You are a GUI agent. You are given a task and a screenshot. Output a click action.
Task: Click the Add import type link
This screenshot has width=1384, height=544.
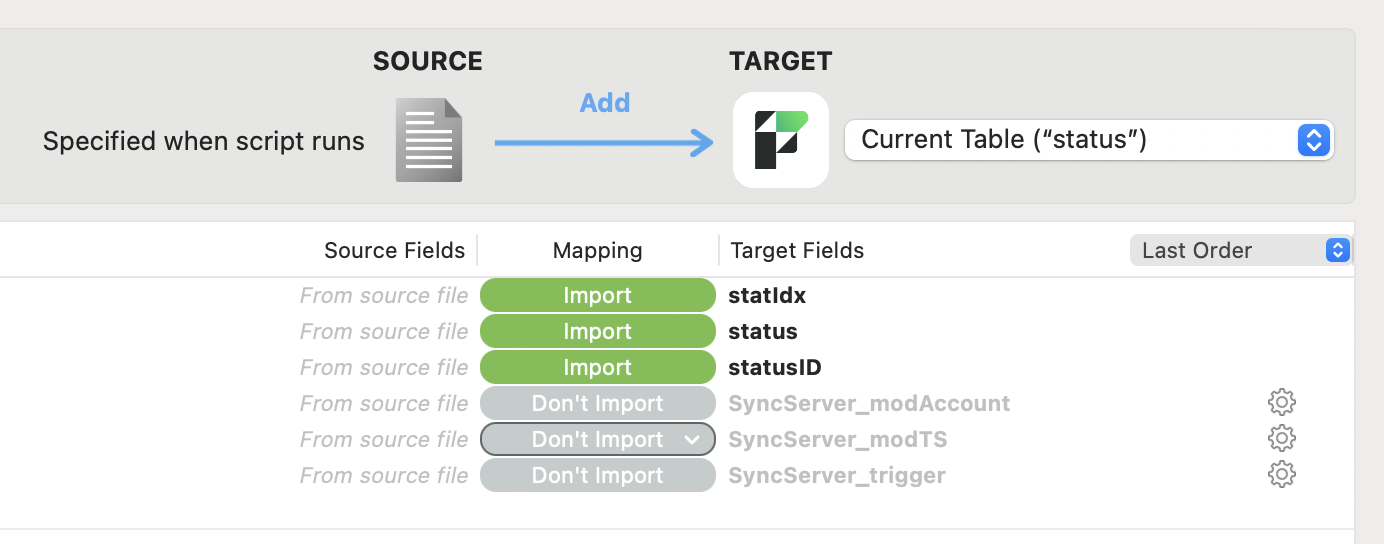(x=605, y=103)
